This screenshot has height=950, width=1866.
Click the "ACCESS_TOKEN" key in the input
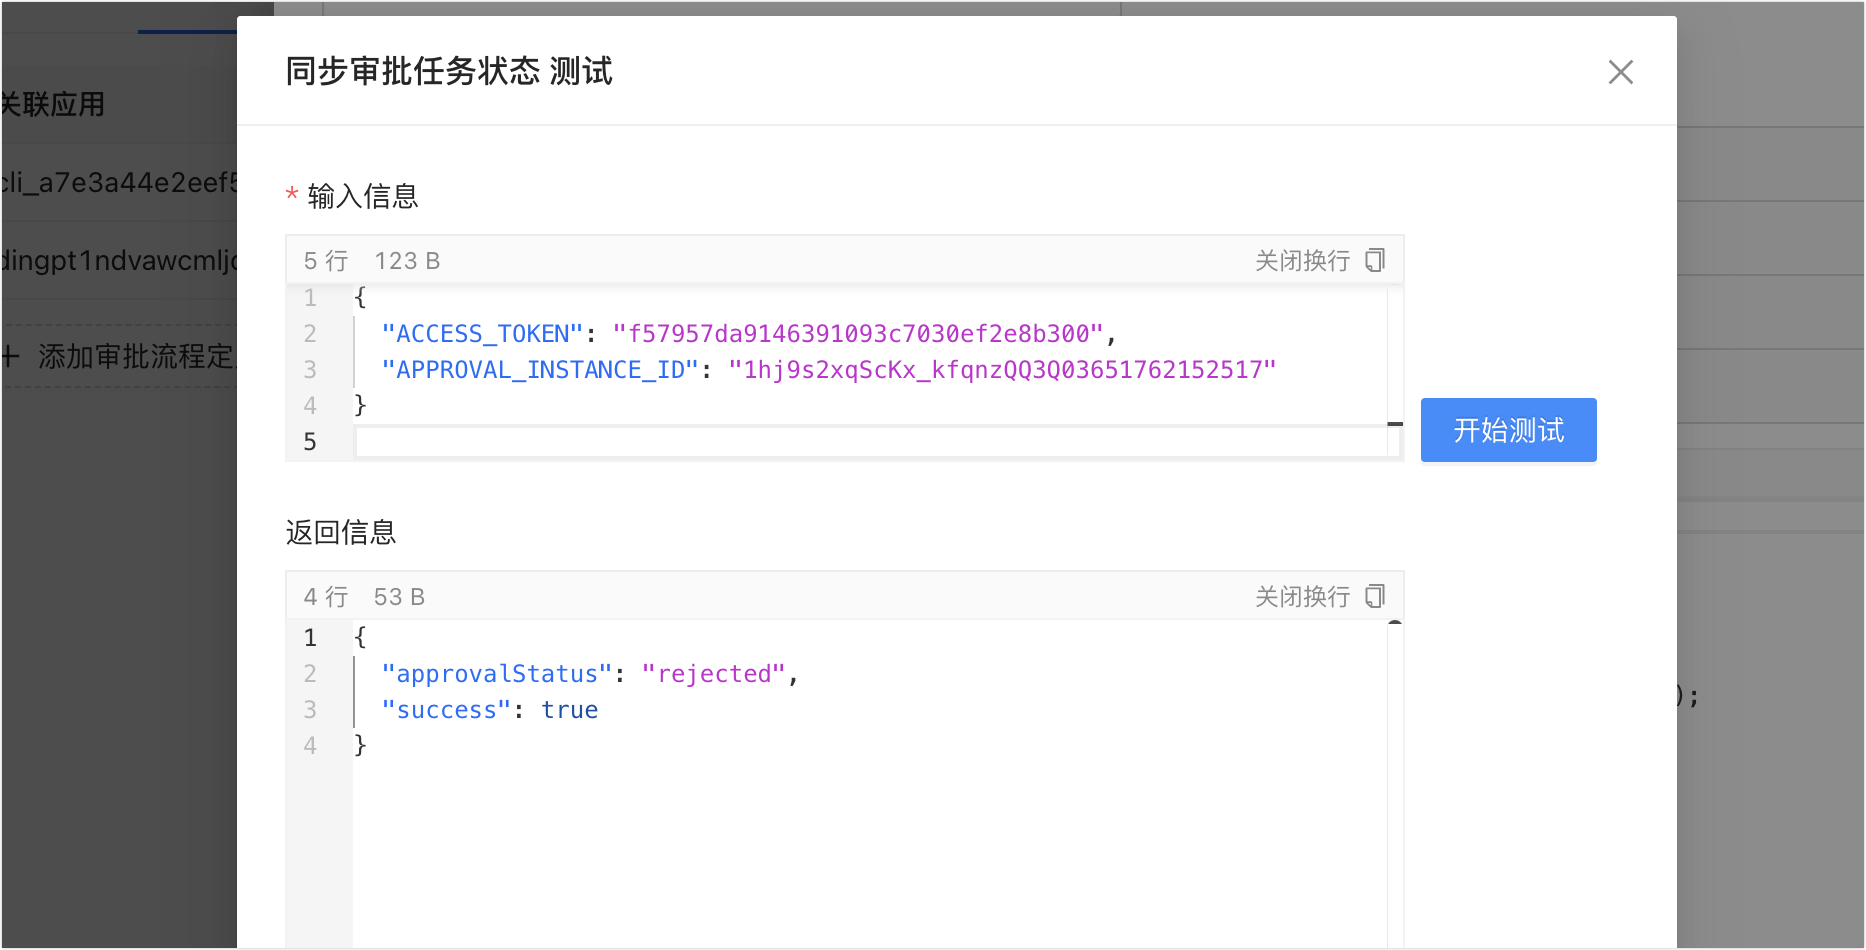(482, 334)
